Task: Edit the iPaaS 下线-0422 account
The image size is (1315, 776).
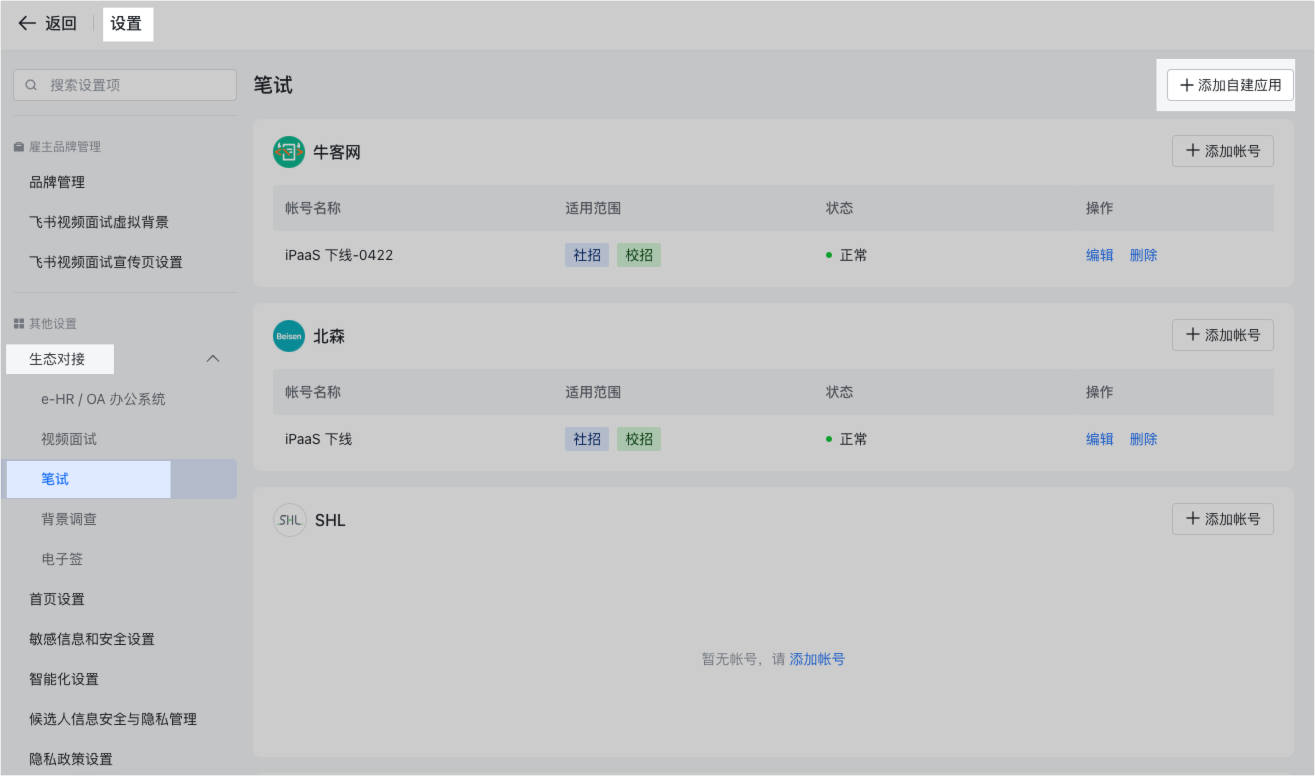Action: [1099, 255]
